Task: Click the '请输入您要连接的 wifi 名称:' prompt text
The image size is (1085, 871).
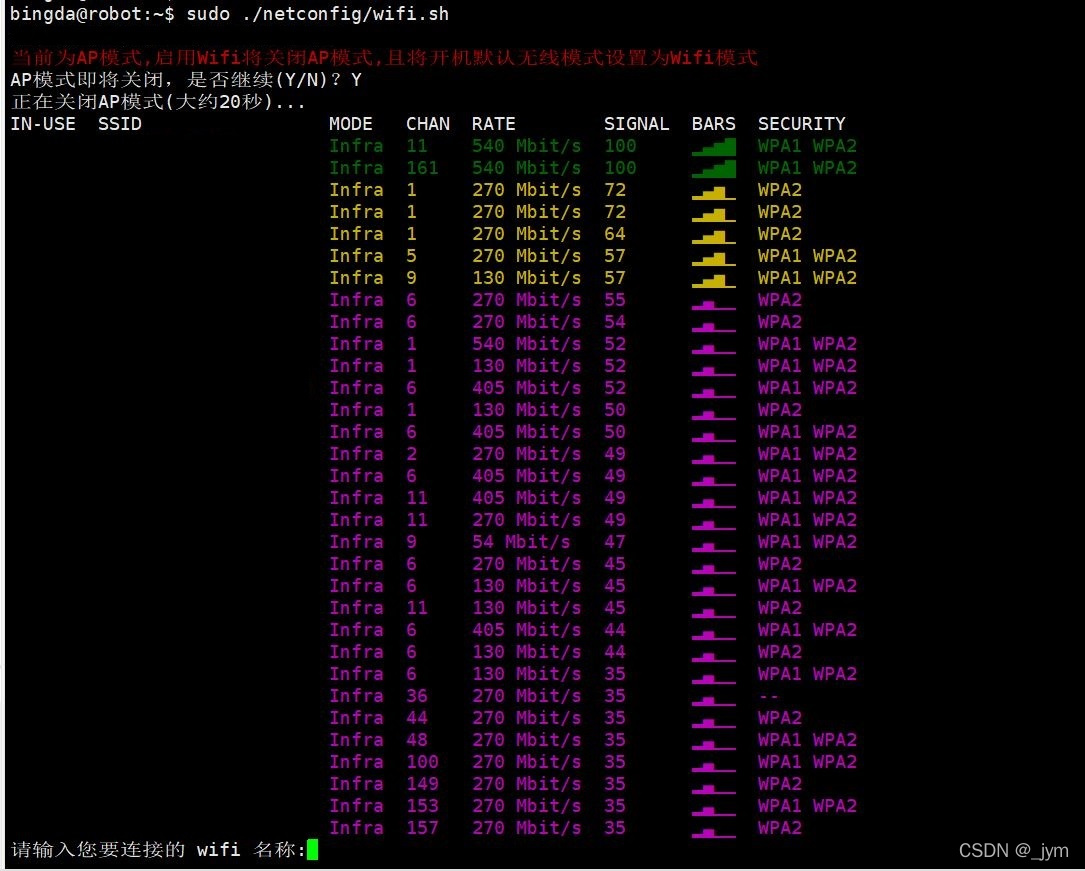Action: pyautogui.click(x=158, y=850)
